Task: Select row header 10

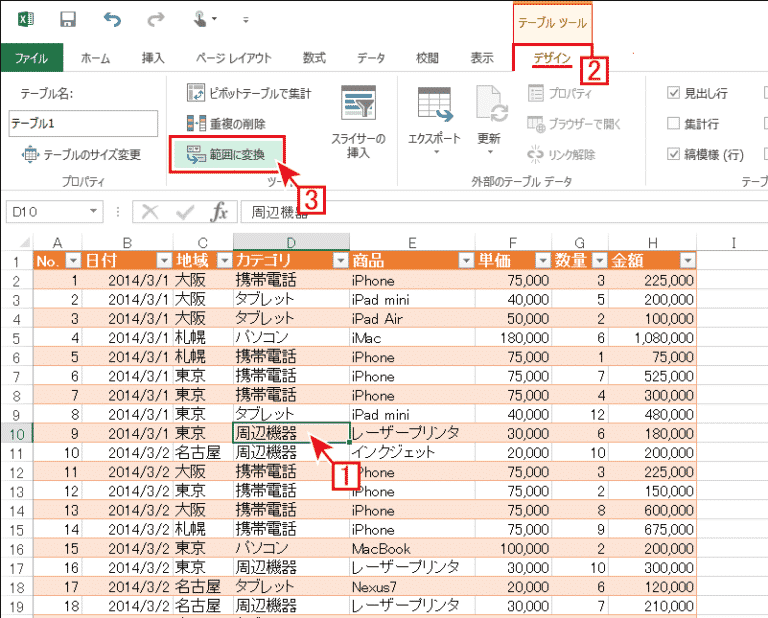Action: (17, 434)
